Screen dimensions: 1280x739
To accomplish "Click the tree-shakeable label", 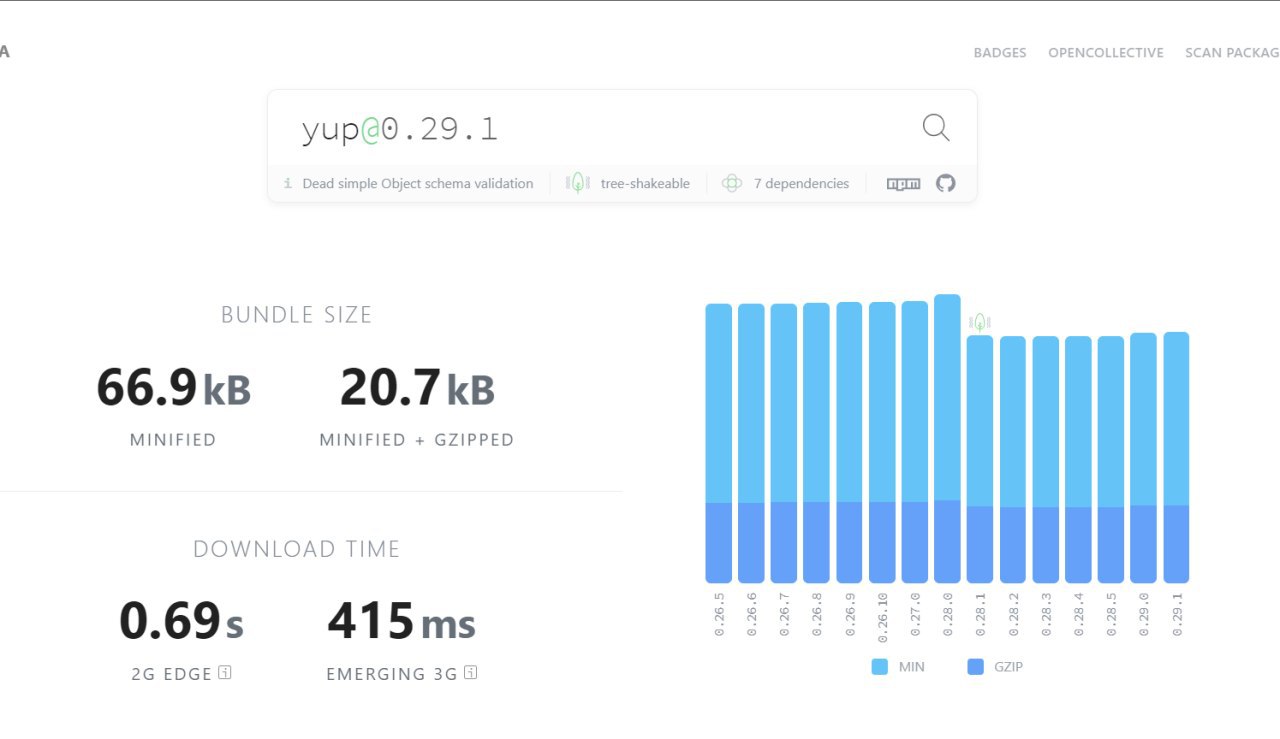I will click(x=645, y=184).
